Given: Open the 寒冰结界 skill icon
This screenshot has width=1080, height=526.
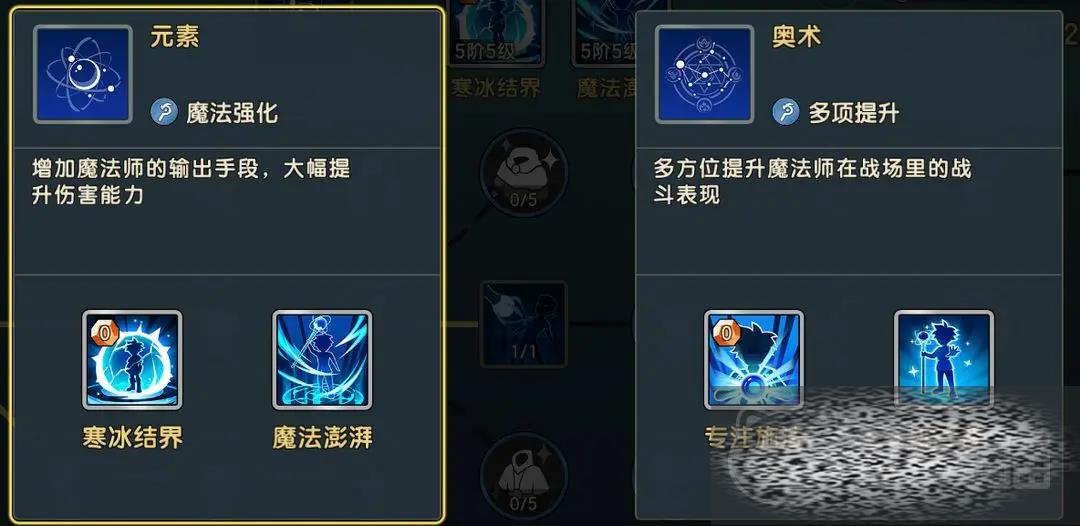Looking at the screenshot, I should (x=132, y=360).
